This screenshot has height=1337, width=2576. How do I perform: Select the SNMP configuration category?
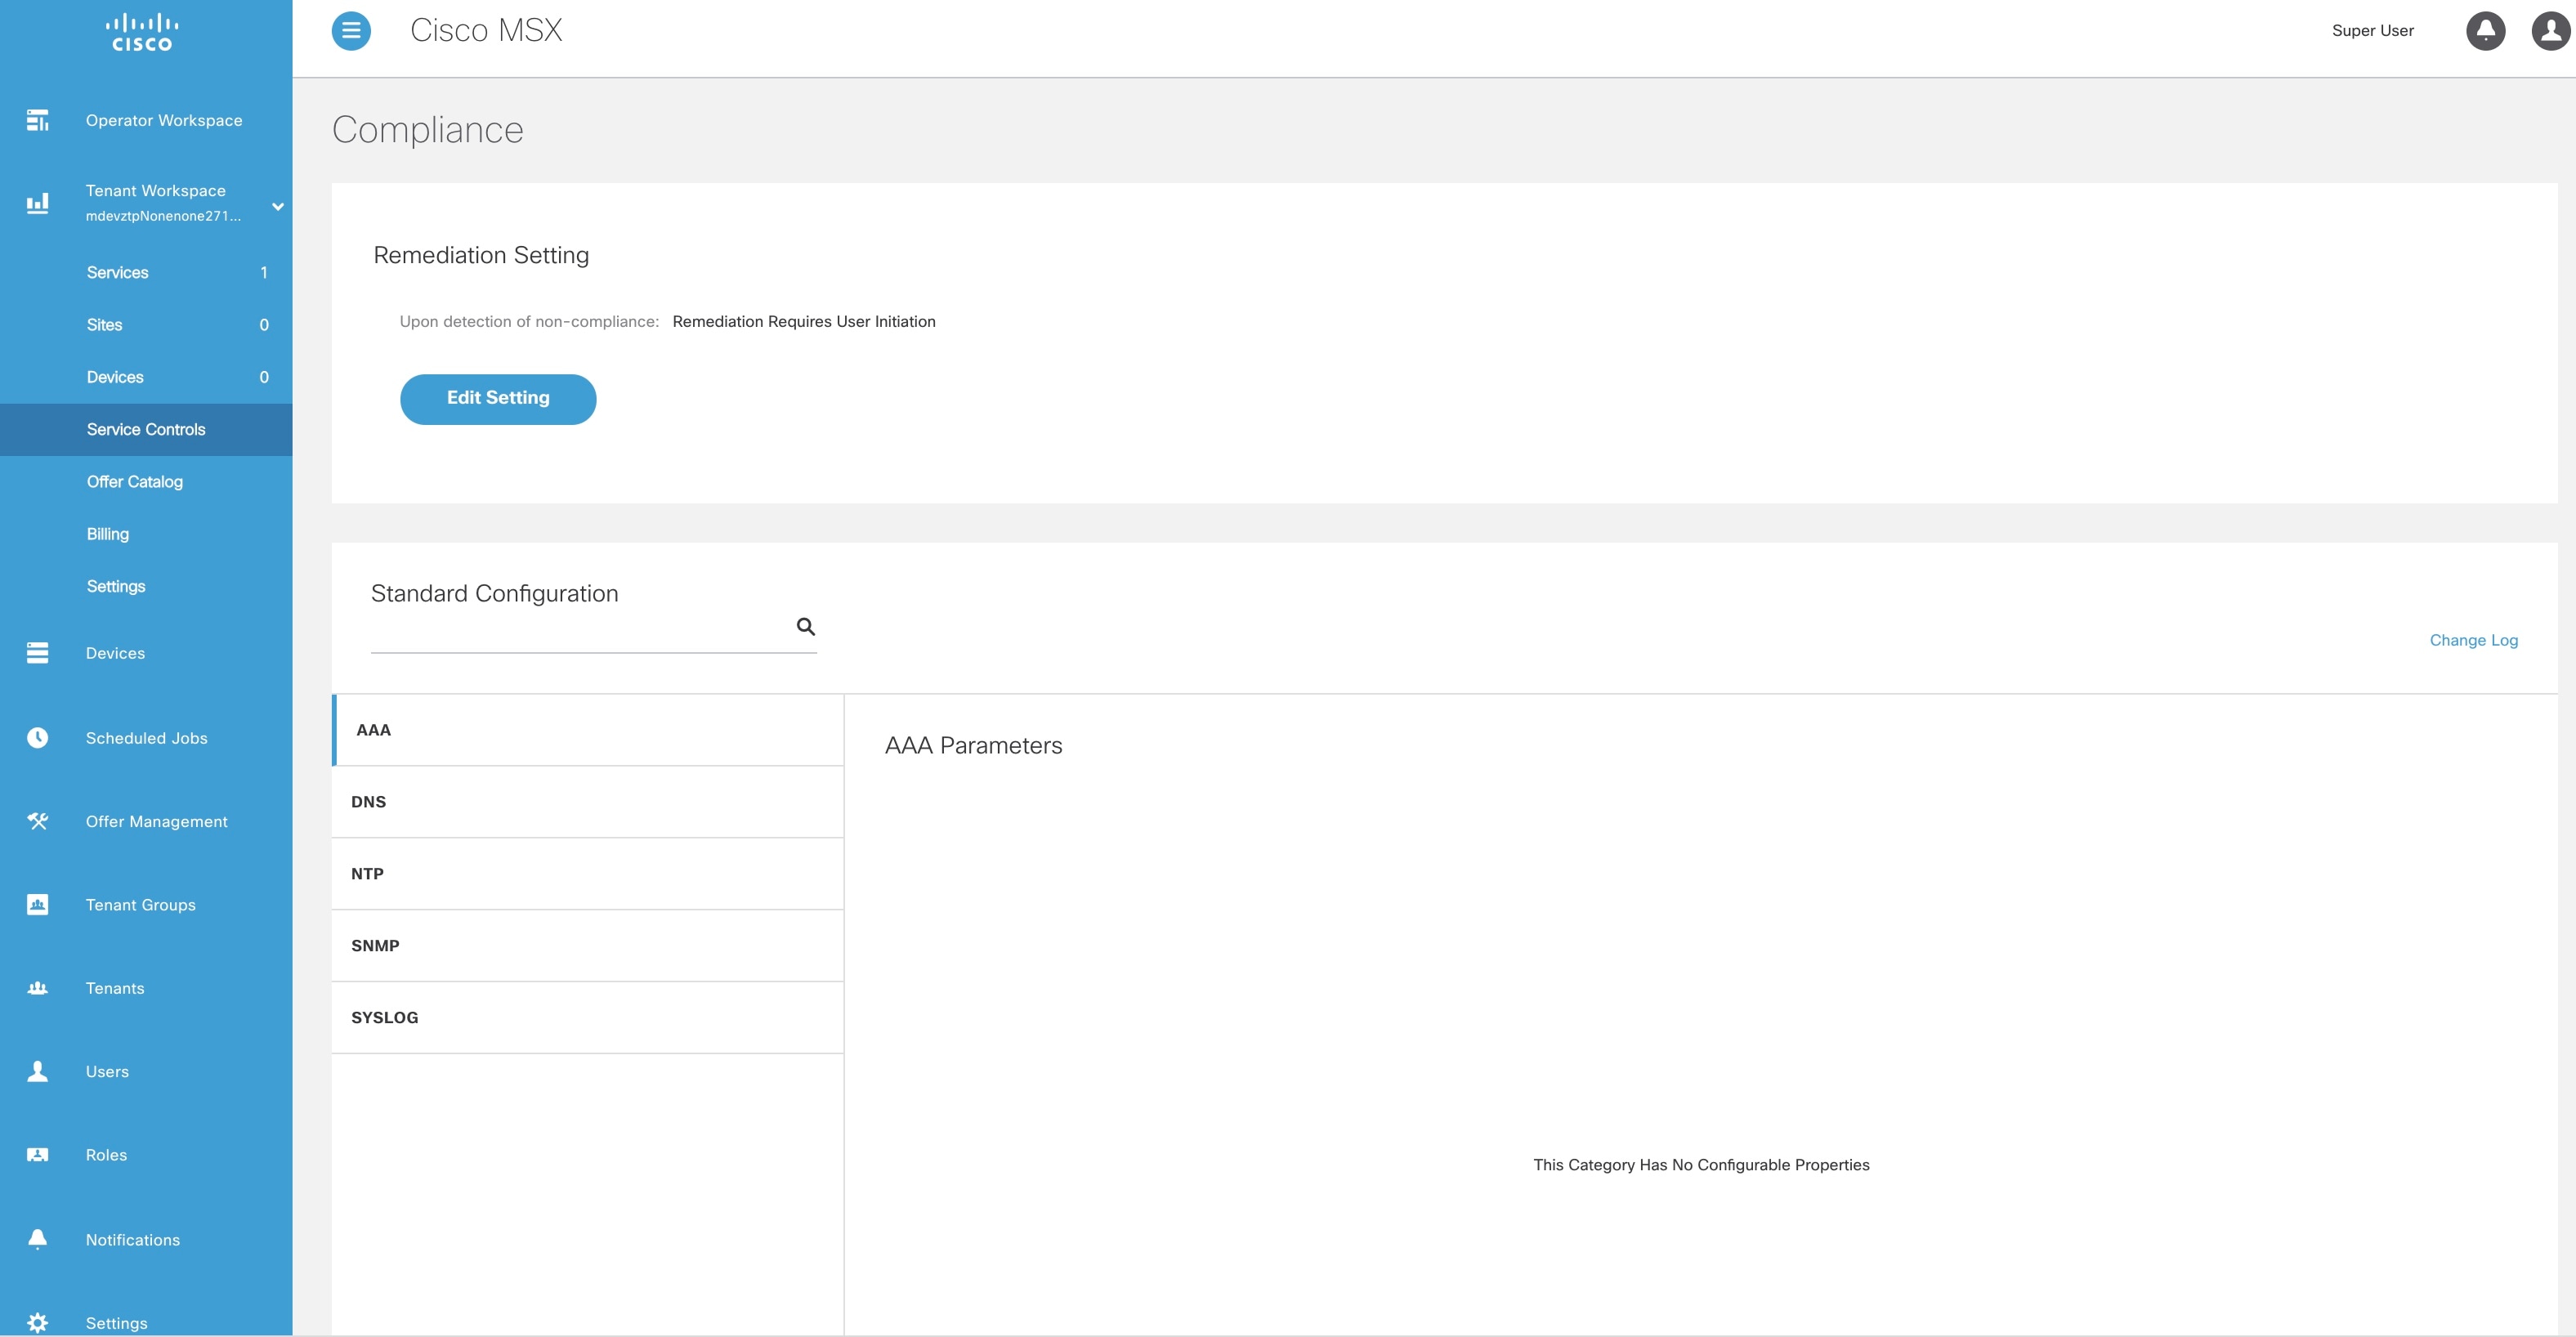[x=588, y=946]
